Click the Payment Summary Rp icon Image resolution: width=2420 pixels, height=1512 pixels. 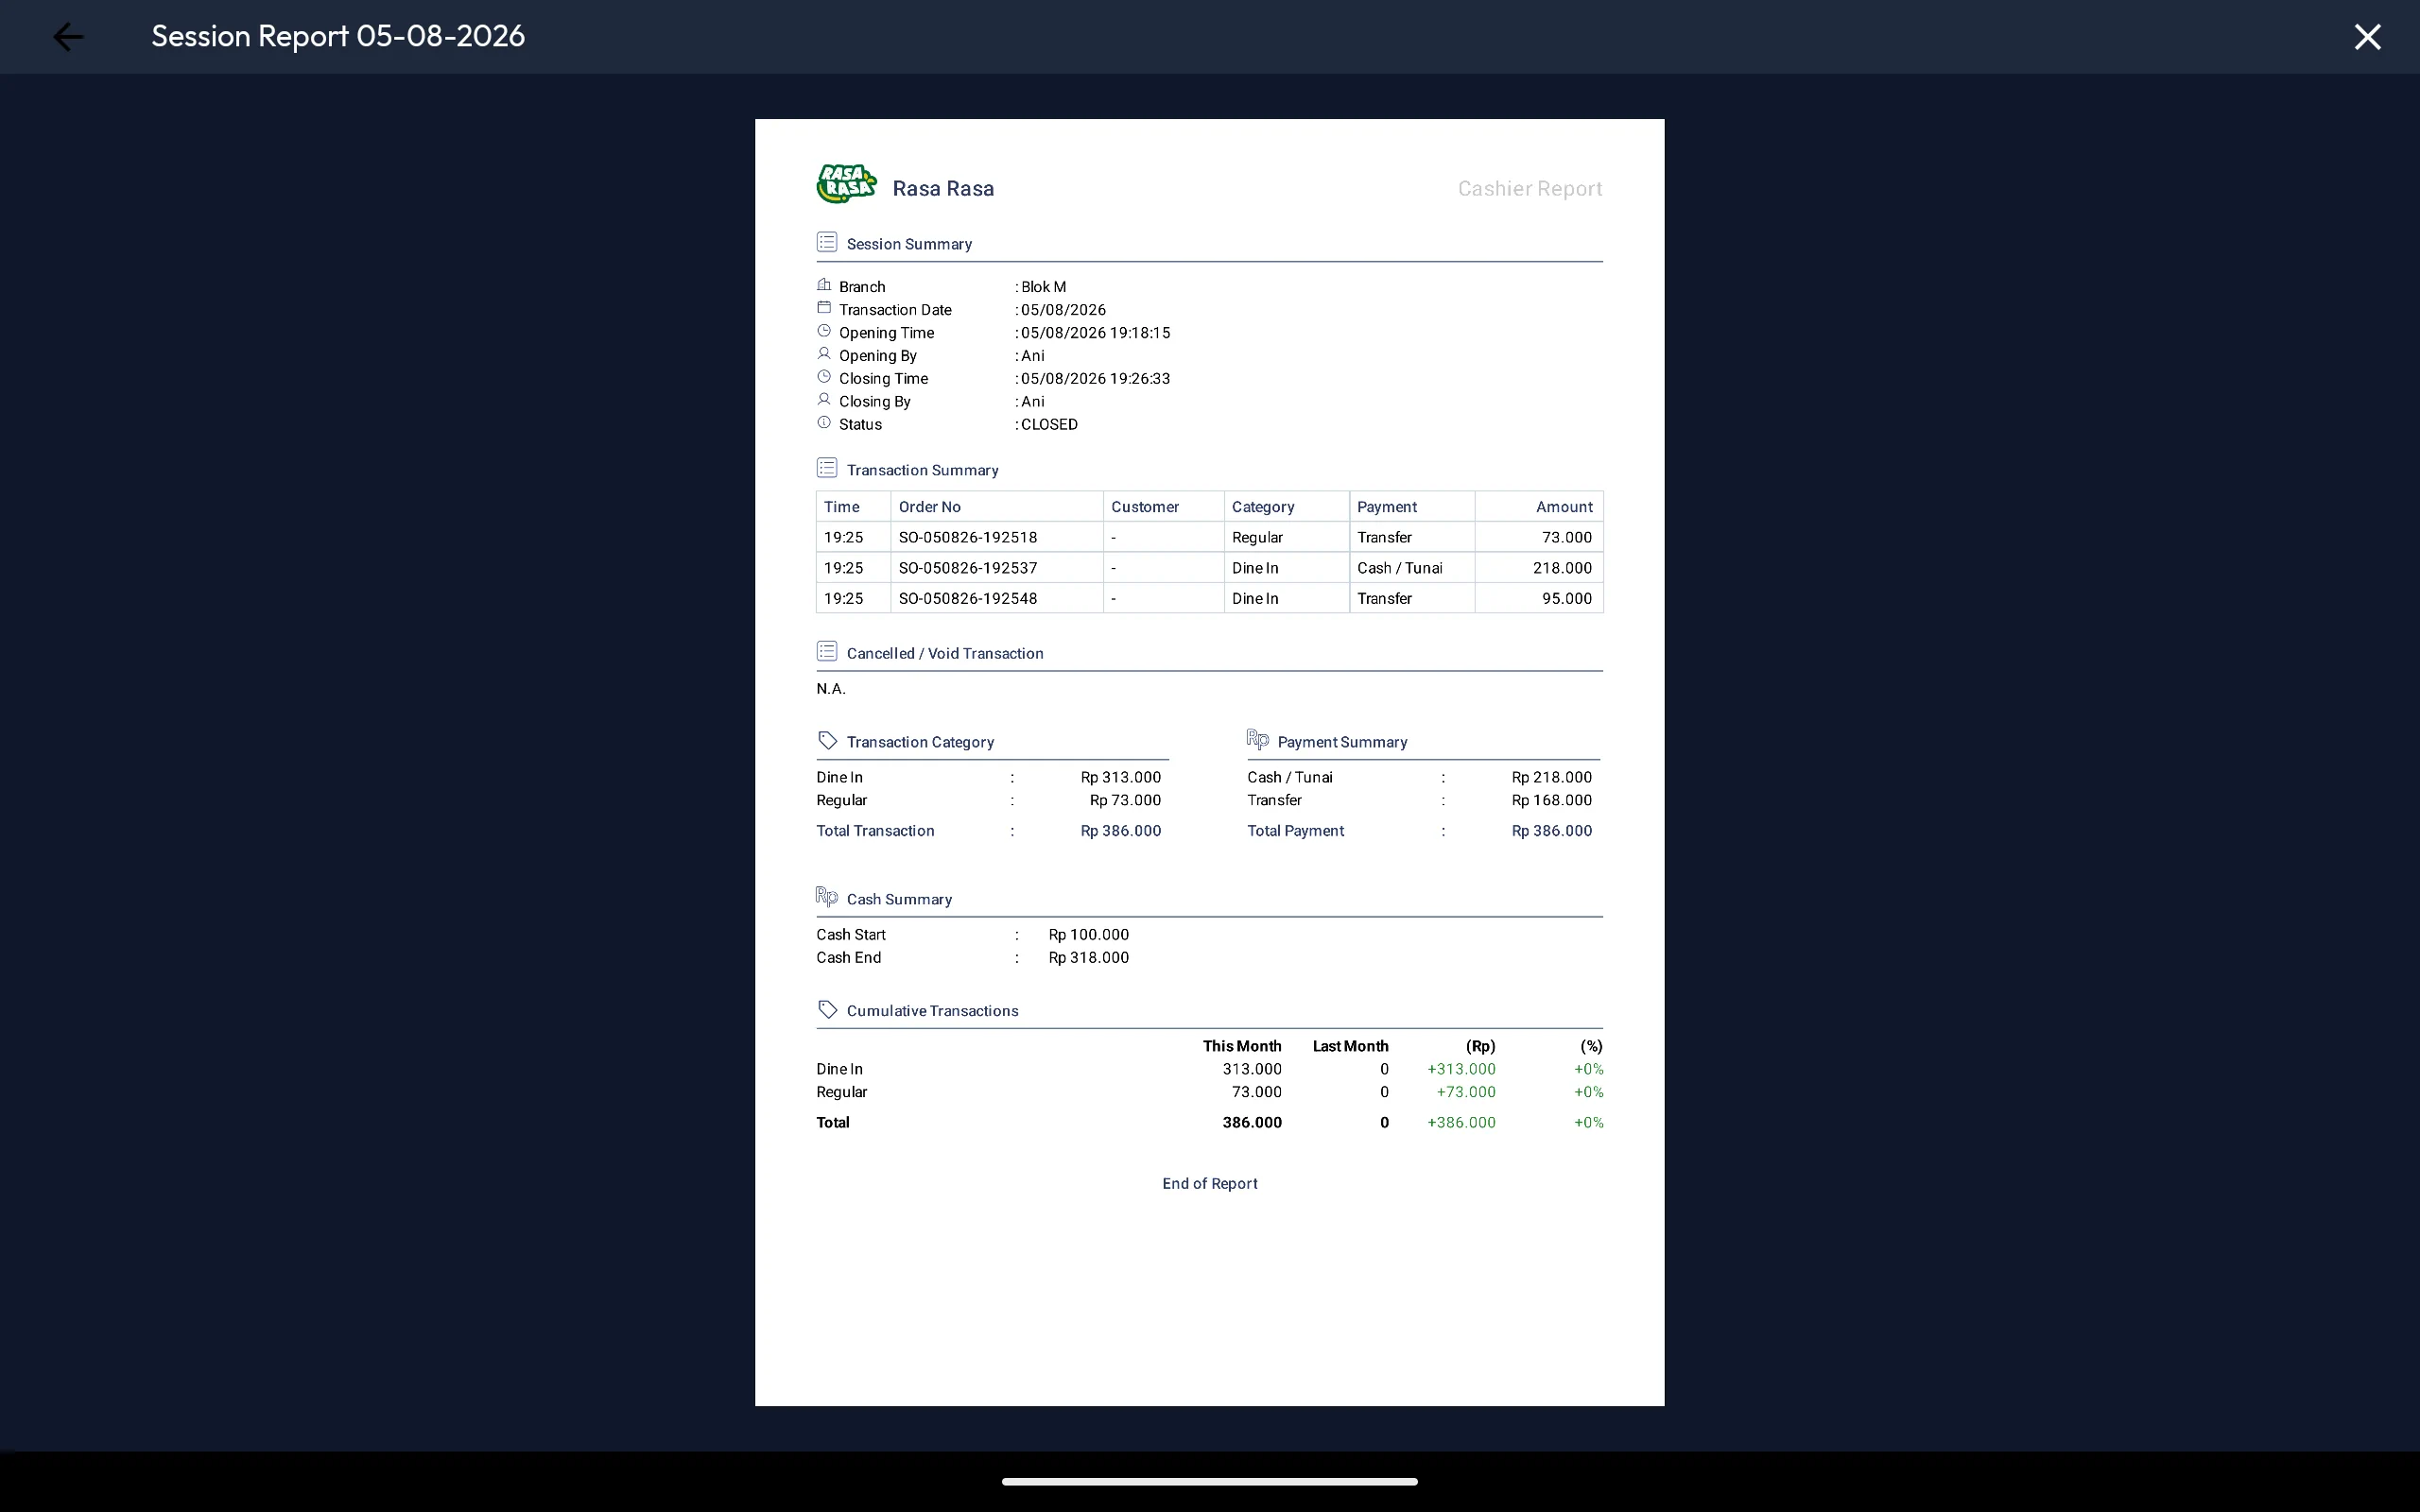point(1258,739)
